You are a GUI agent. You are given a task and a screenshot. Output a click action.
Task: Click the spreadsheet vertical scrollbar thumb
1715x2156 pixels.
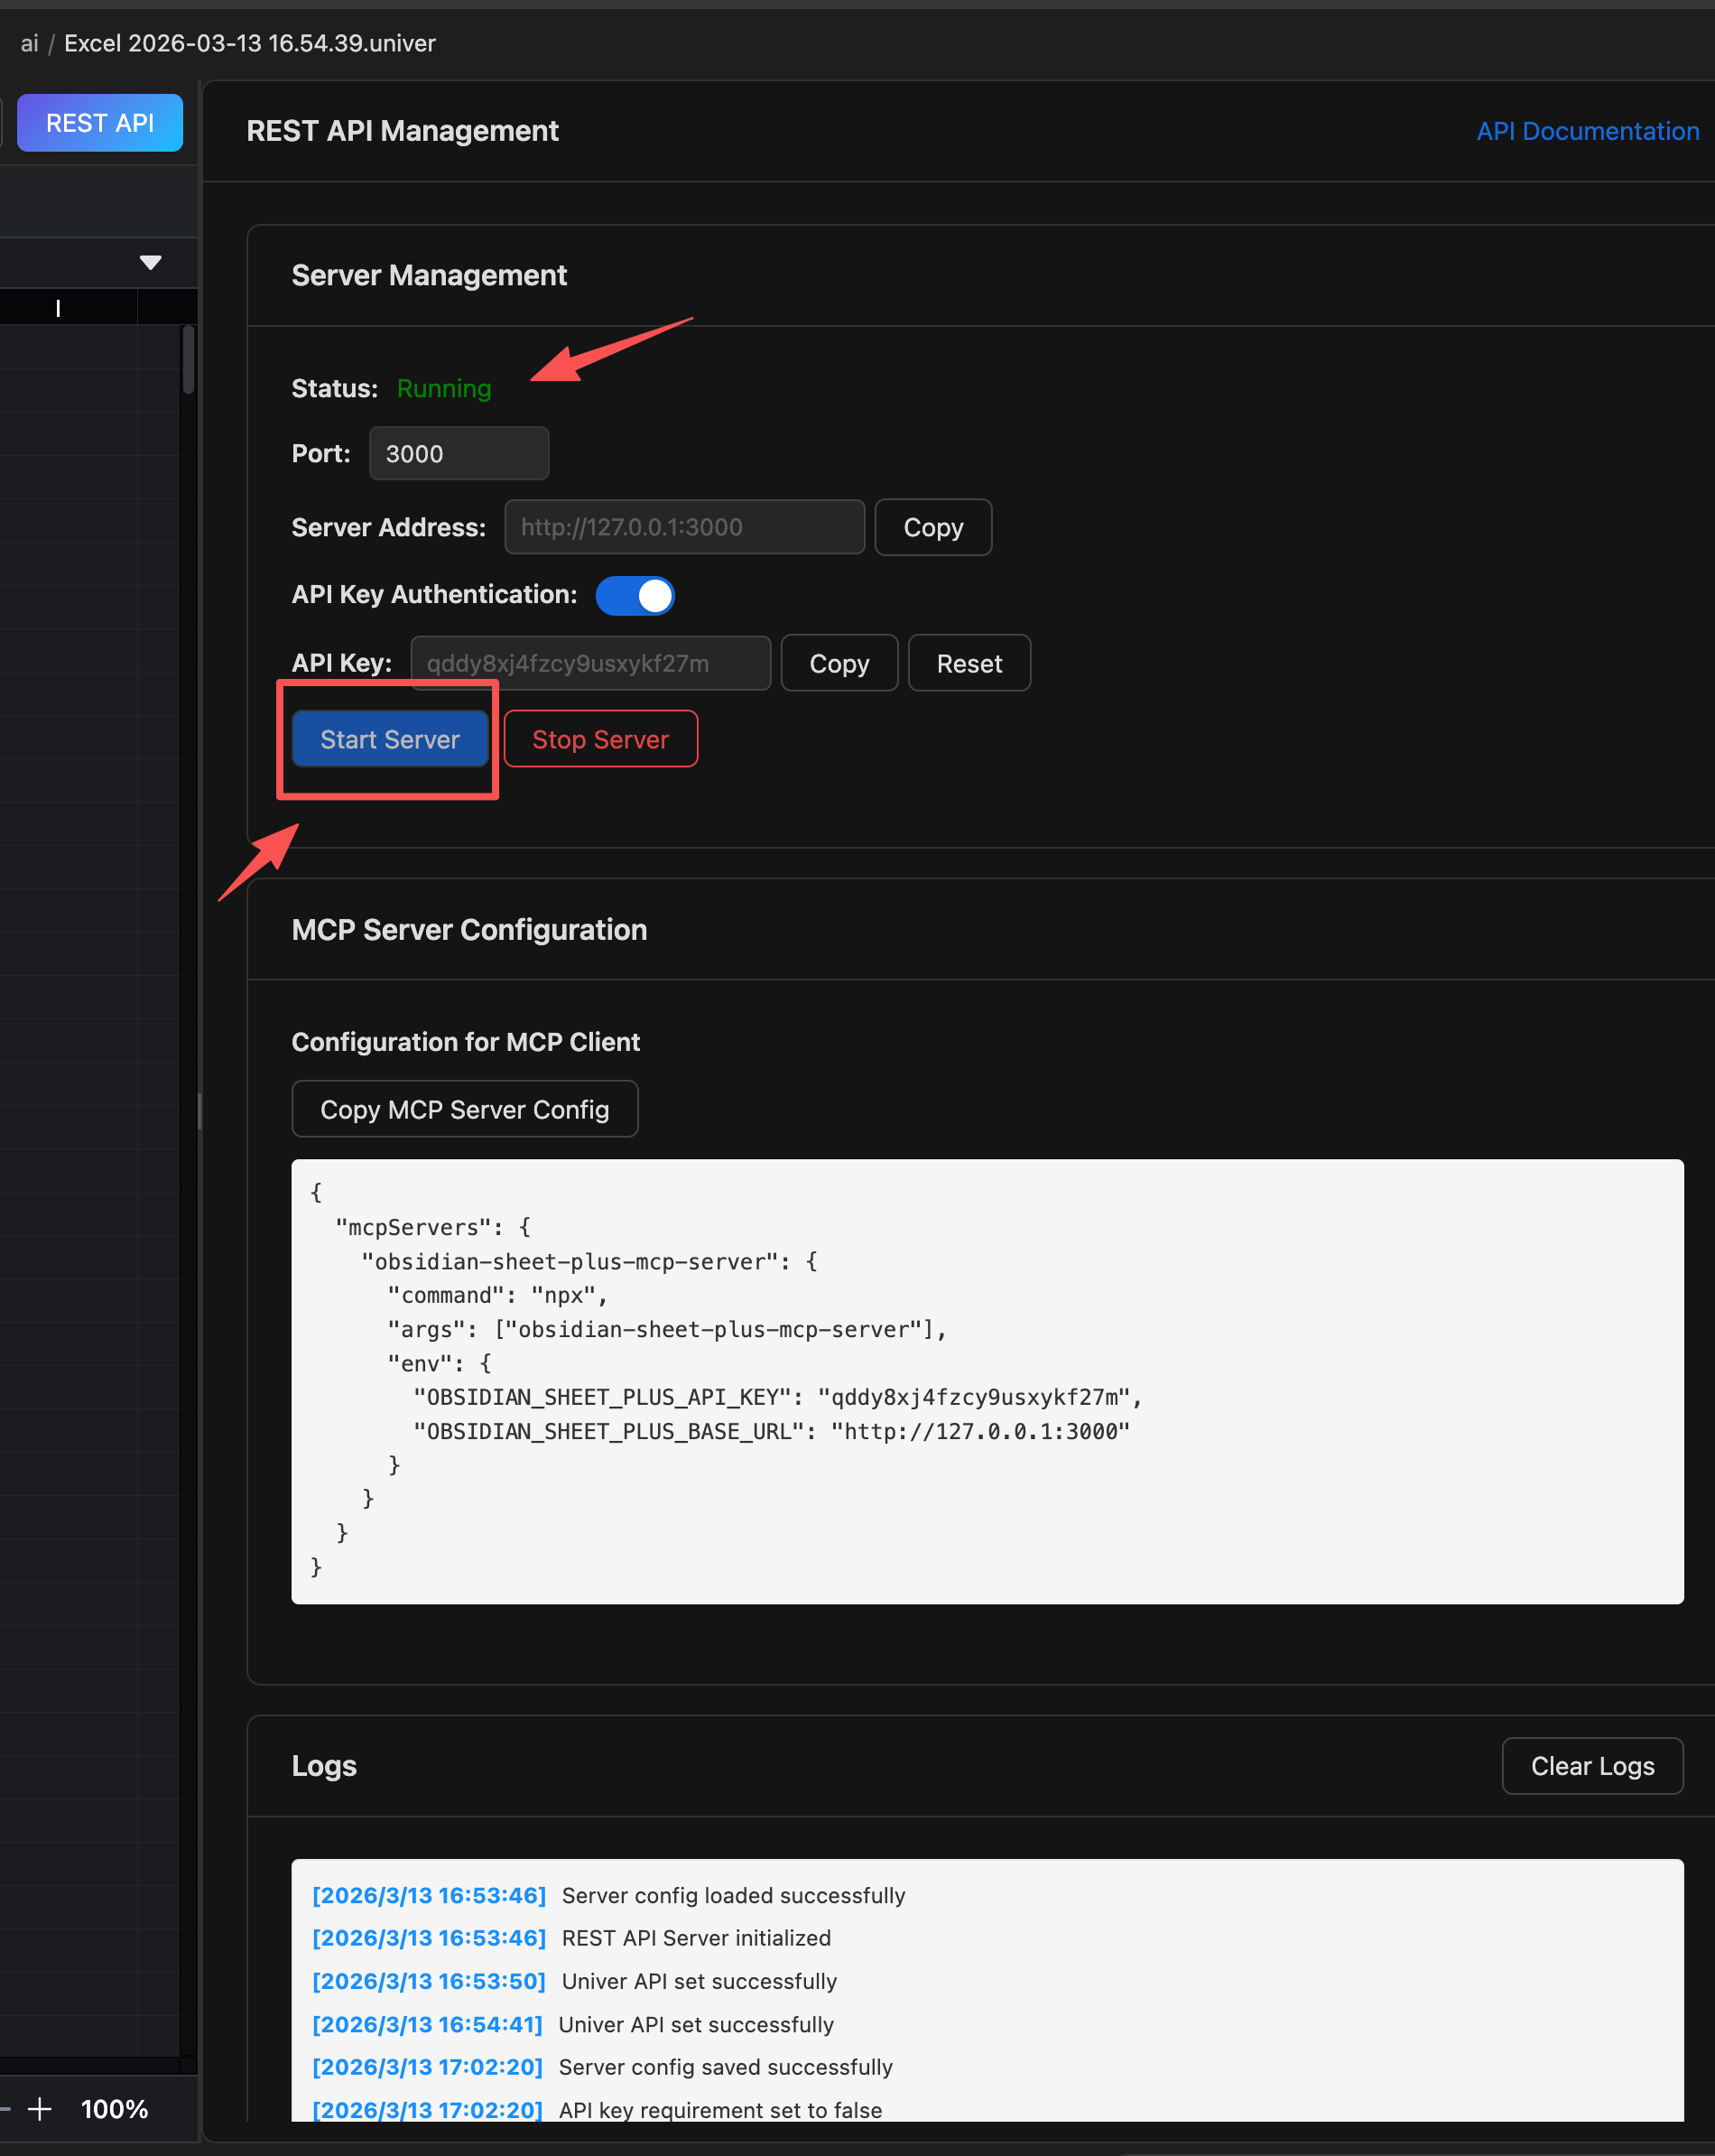(x=188, y=360)
